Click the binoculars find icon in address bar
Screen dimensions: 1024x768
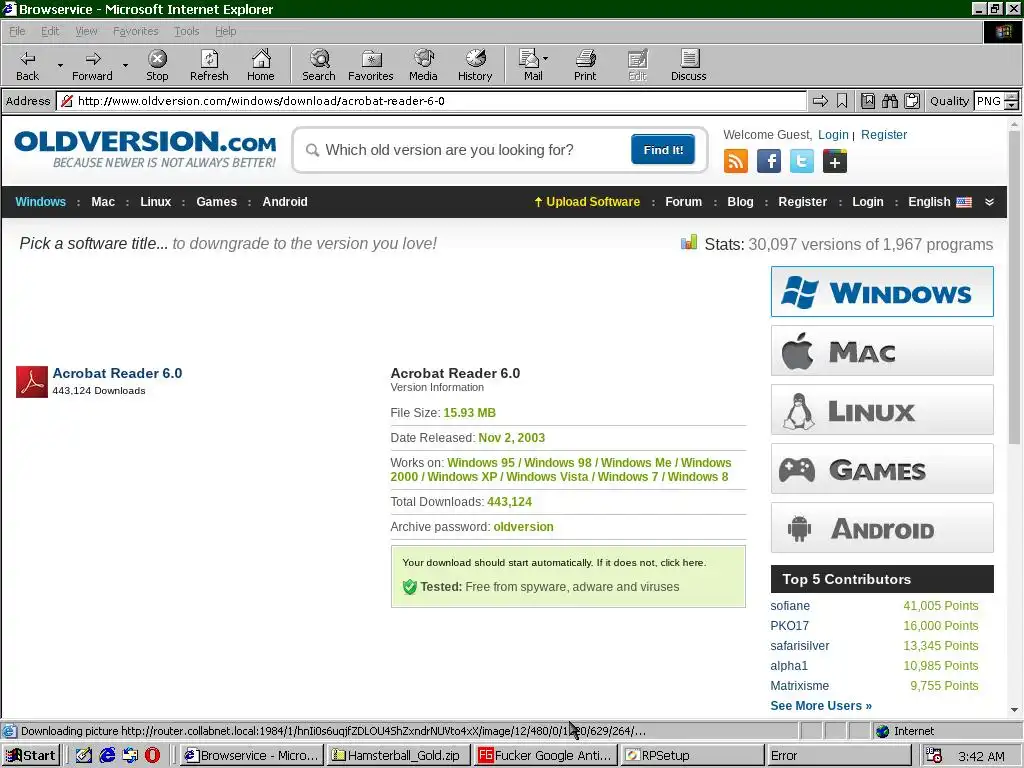889,101
